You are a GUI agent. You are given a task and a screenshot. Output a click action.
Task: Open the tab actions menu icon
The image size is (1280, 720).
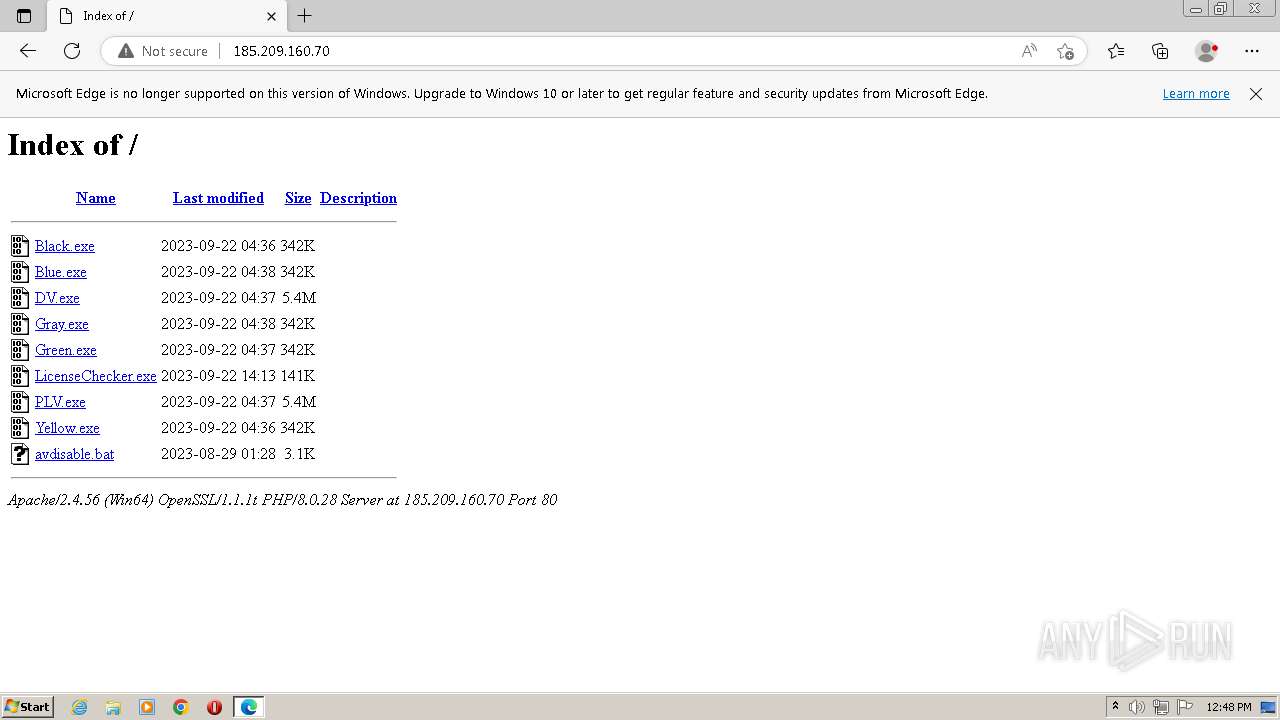click(x=24, y=16)
